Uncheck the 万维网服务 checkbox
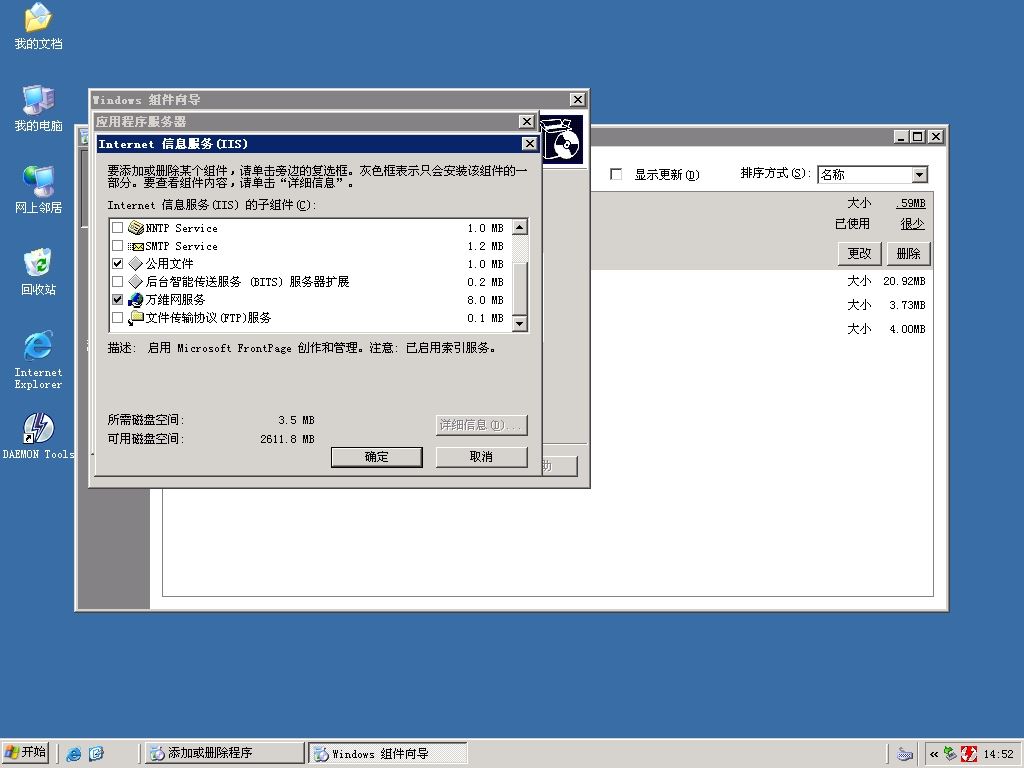 click(x=118, y=300)
